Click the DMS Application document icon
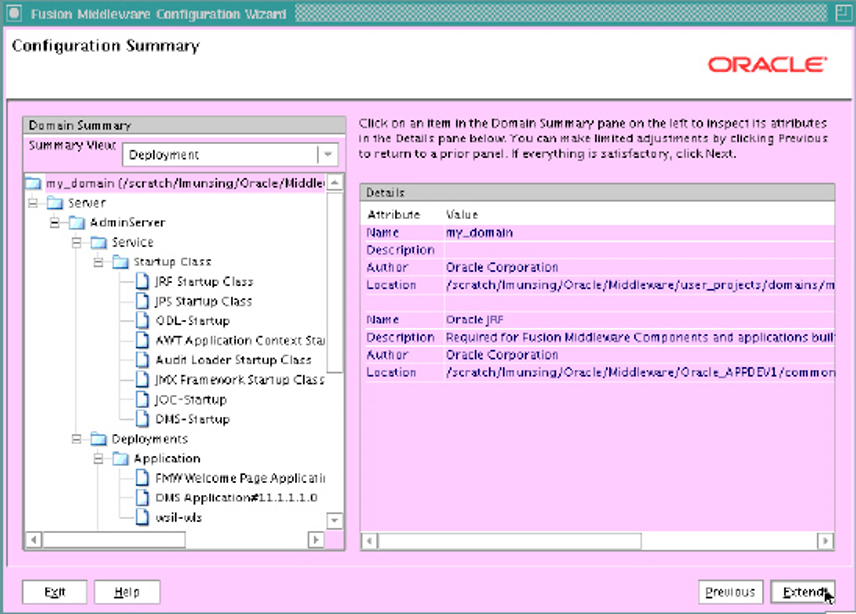The width and height of the screenshot is (856, 614). (x=142, y=498)
